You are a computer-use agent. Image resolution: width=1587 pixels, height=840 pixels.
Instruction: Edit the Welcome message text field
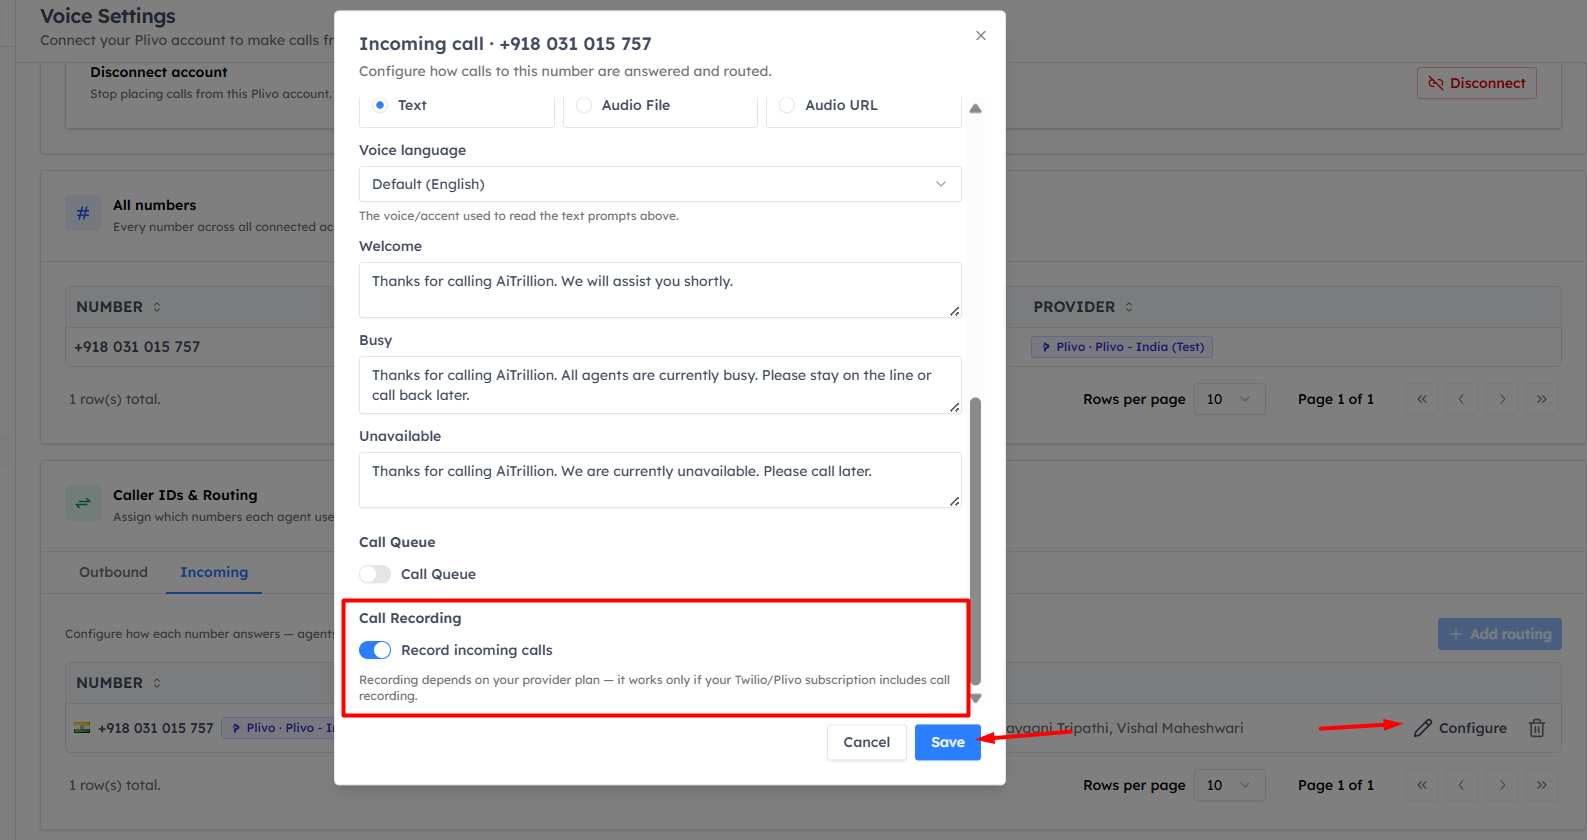click(660, 290)
